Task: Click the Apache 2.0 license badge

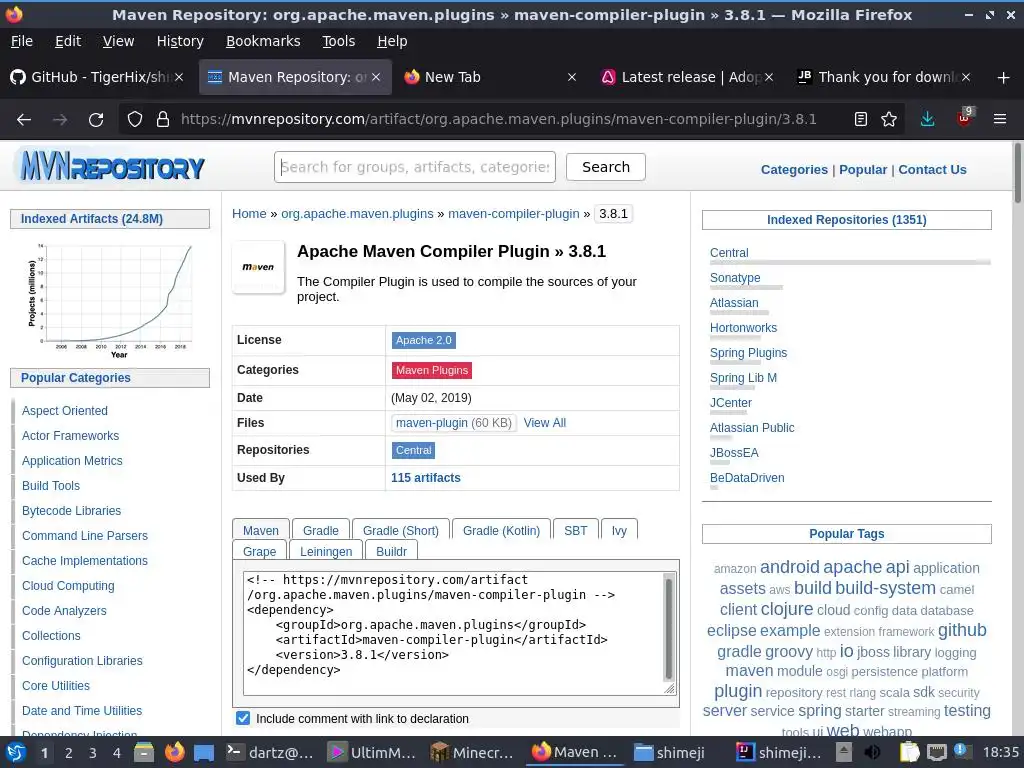Action: click(x=423, y=340)
